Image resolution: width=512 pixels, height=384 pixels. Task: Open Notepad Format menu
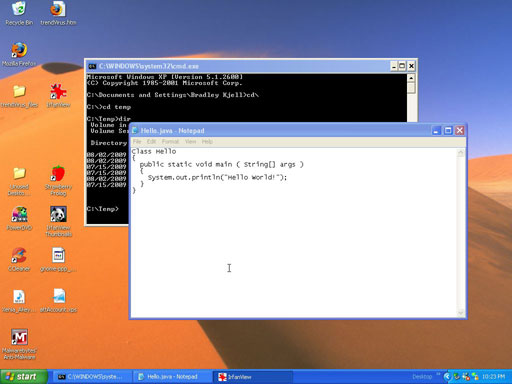[170, 142]
